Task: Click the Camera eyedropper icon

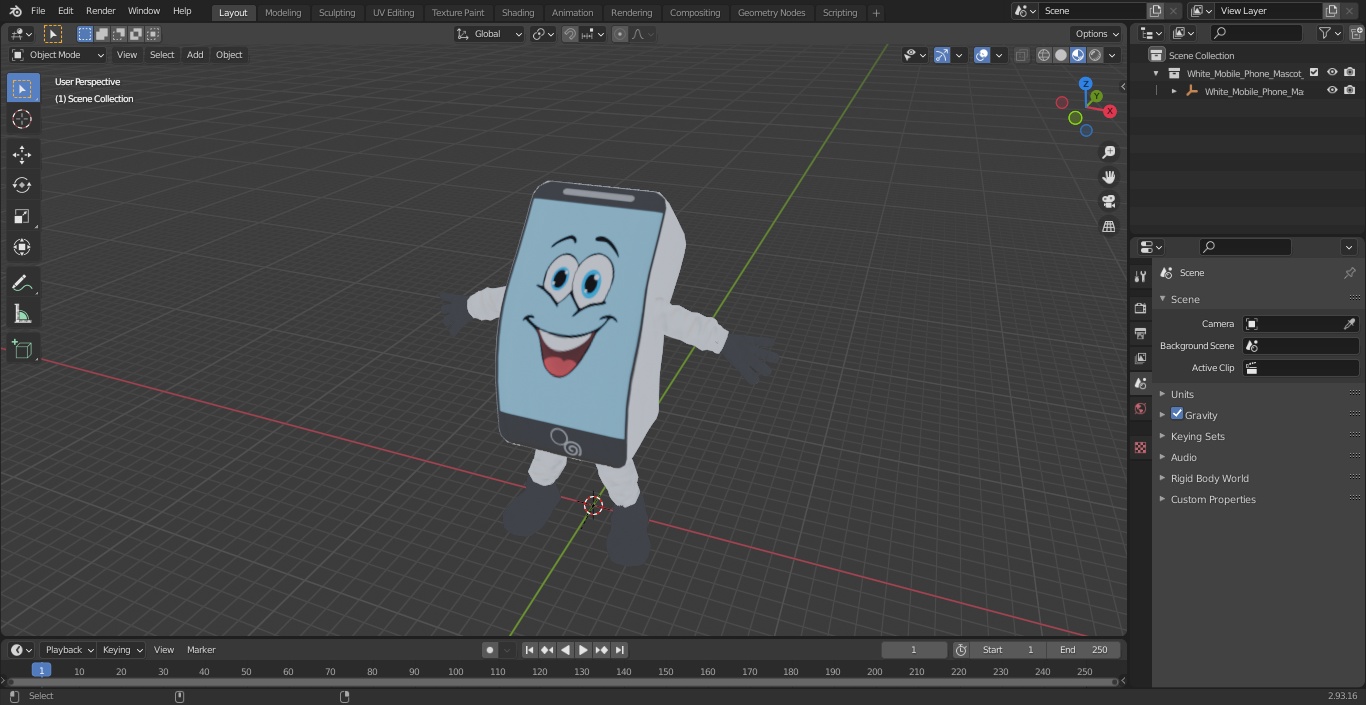Action: click(x=1349, y=324)
